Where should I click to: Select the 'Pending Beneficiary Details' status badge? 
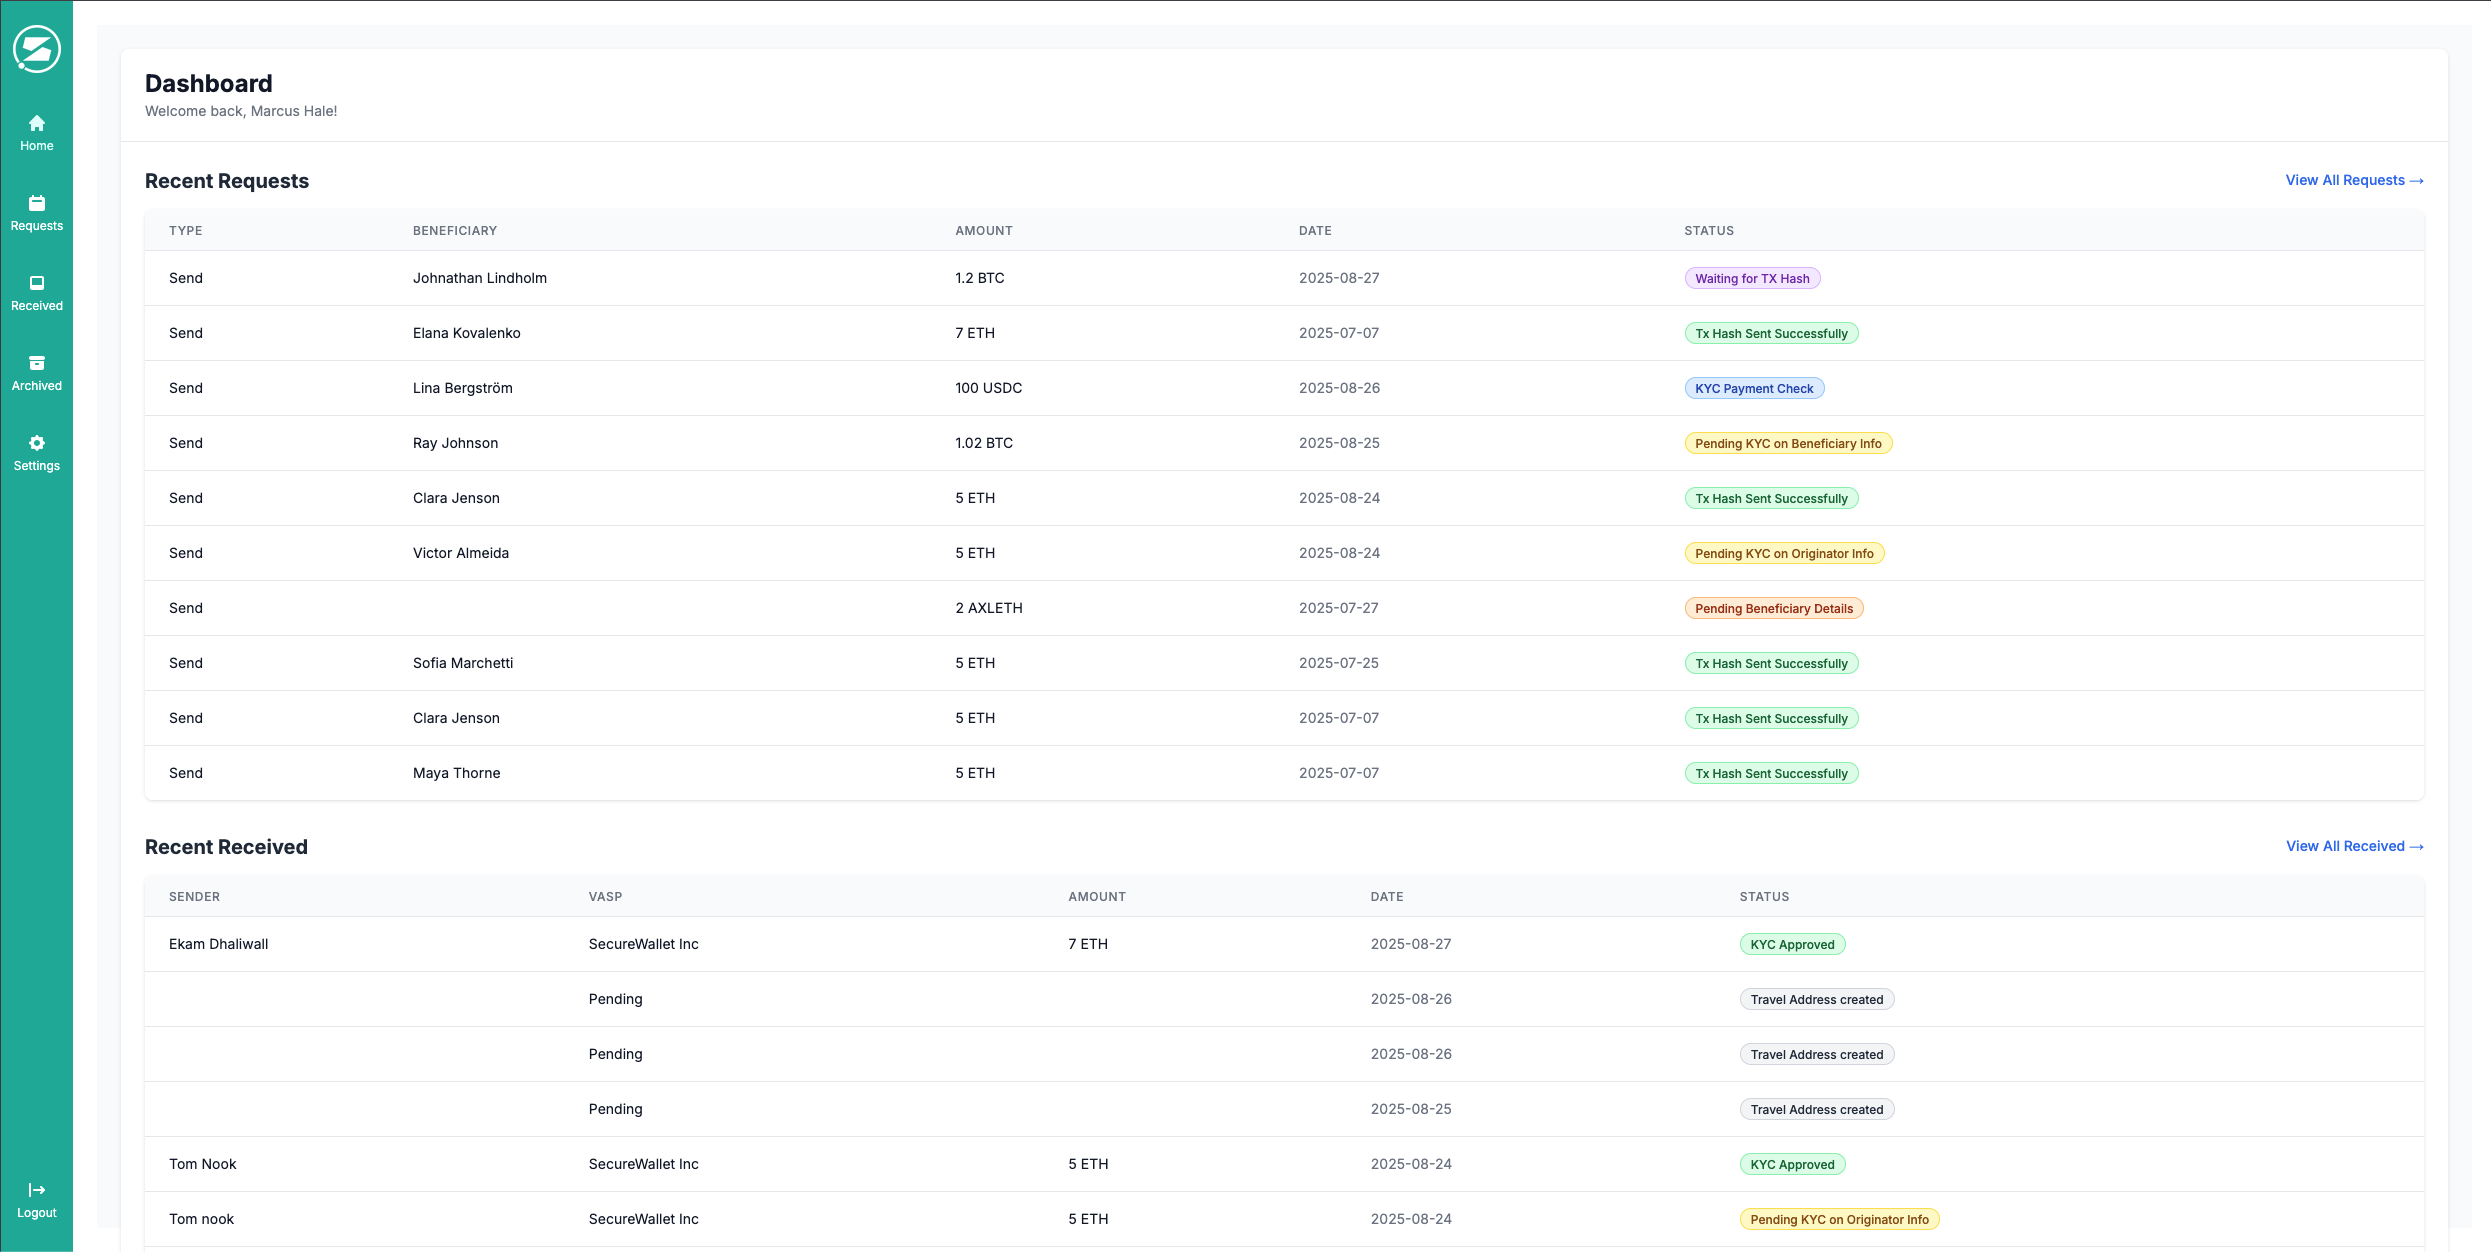(x=1773, y=608)
